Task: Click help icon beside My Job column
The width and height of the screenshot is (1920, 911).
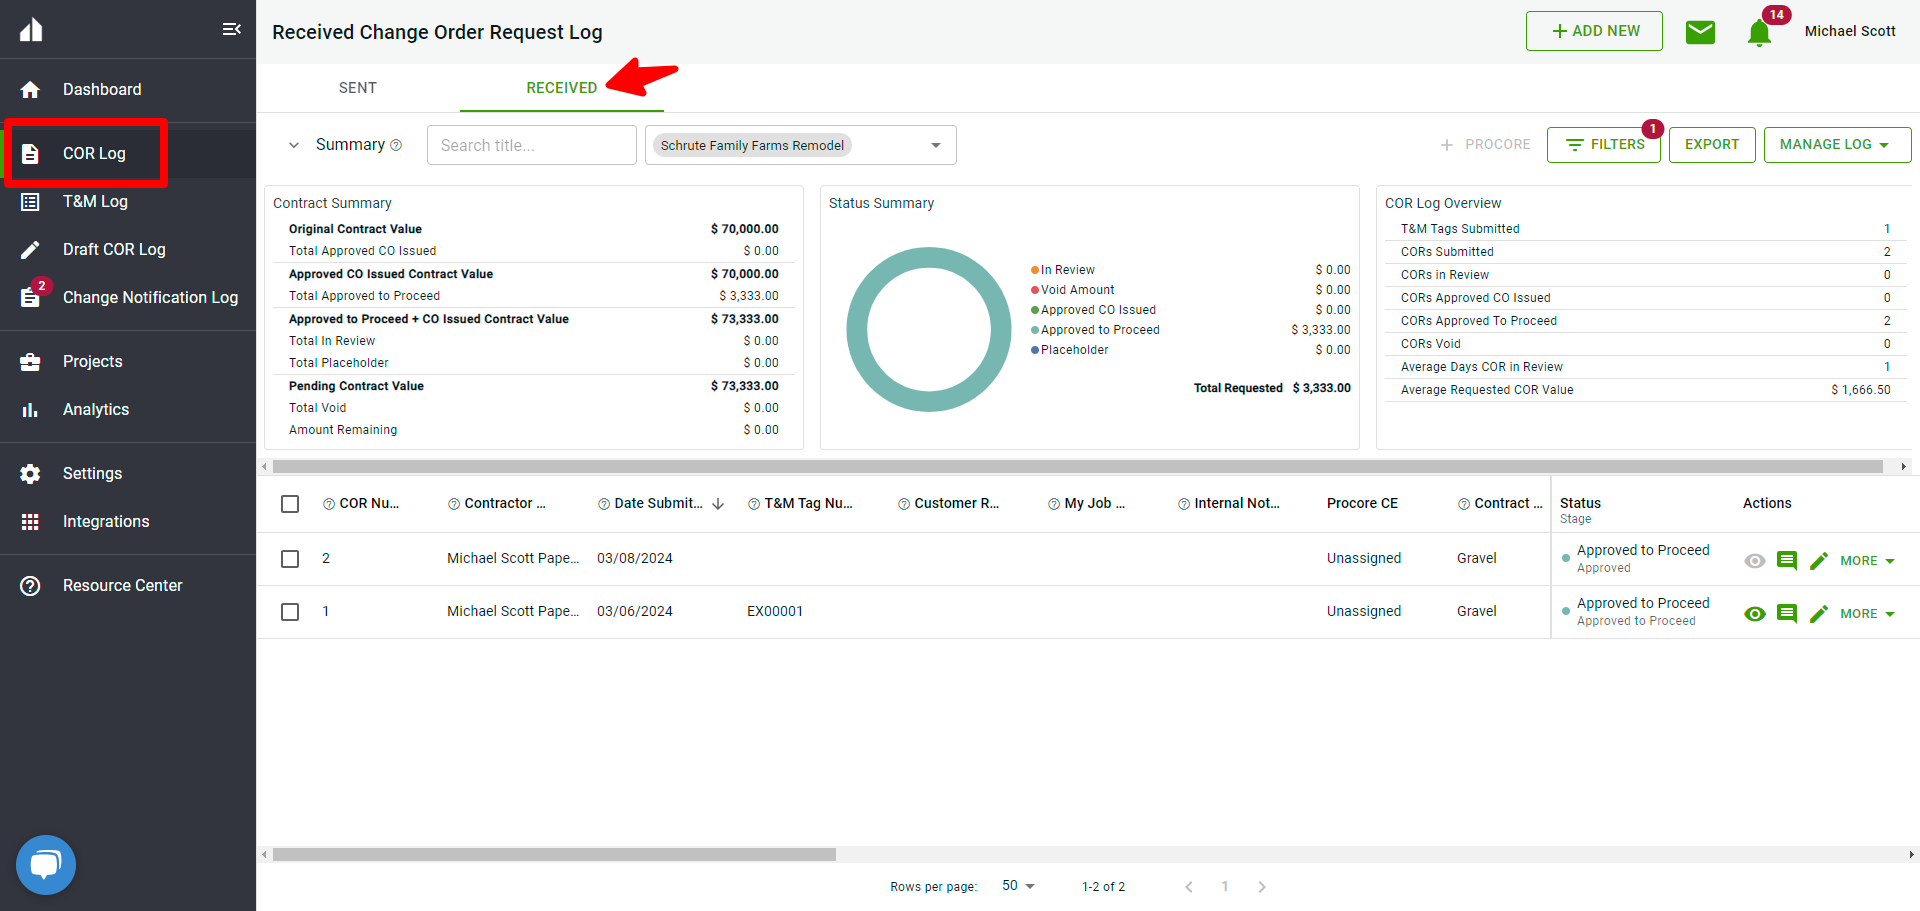Action: pos(1054,504)
